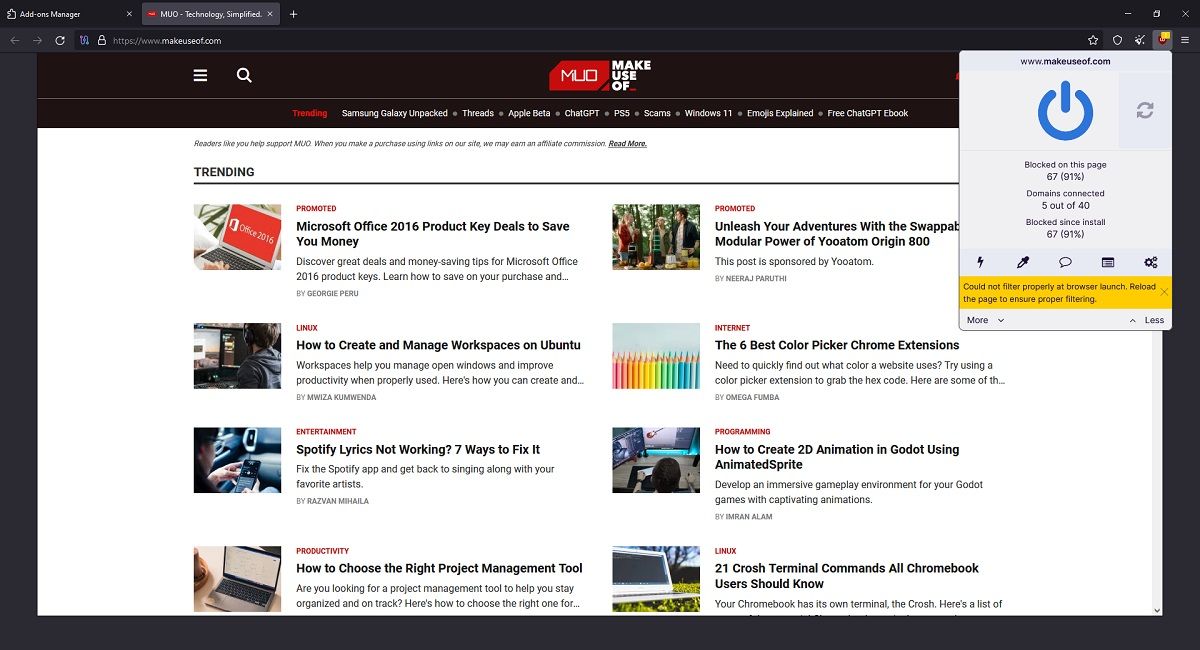Bookmark the page with the star icon
Viewport: 1200px width, 650px height.
1092,40
